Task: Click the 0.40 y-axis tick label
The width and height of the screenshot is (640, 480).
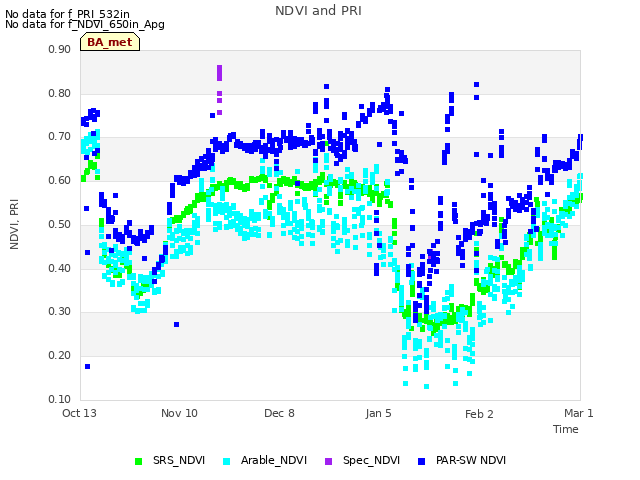Action: 59,268
